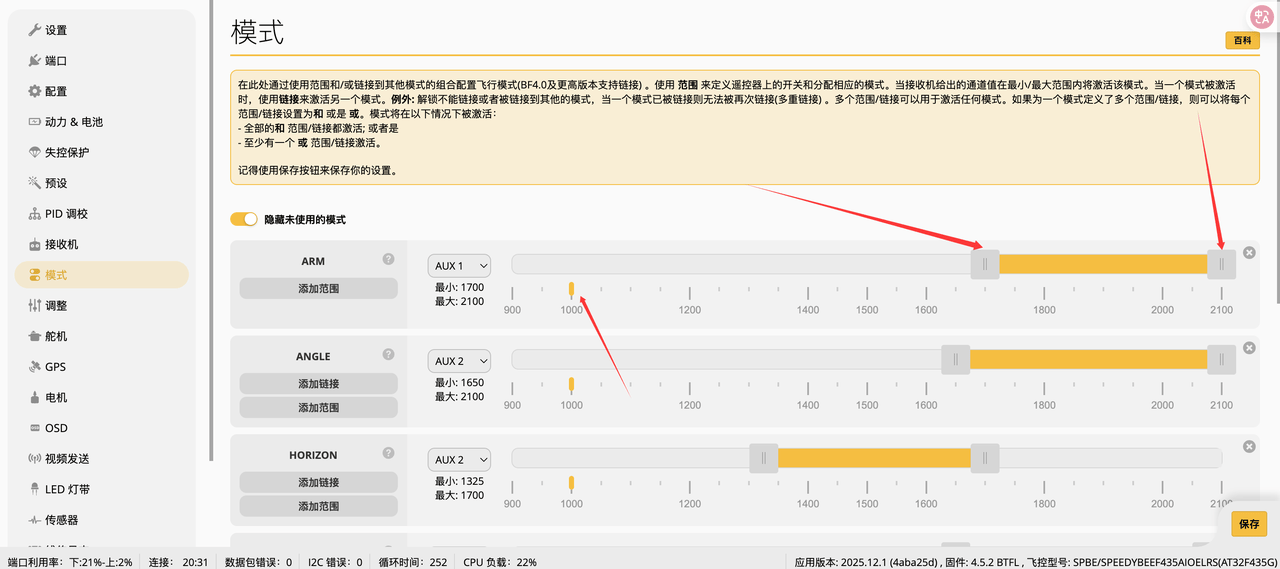Click ARM 最小: 1700 value
The width and height of the screenshot is (1280, 569).
pos(459,287)
